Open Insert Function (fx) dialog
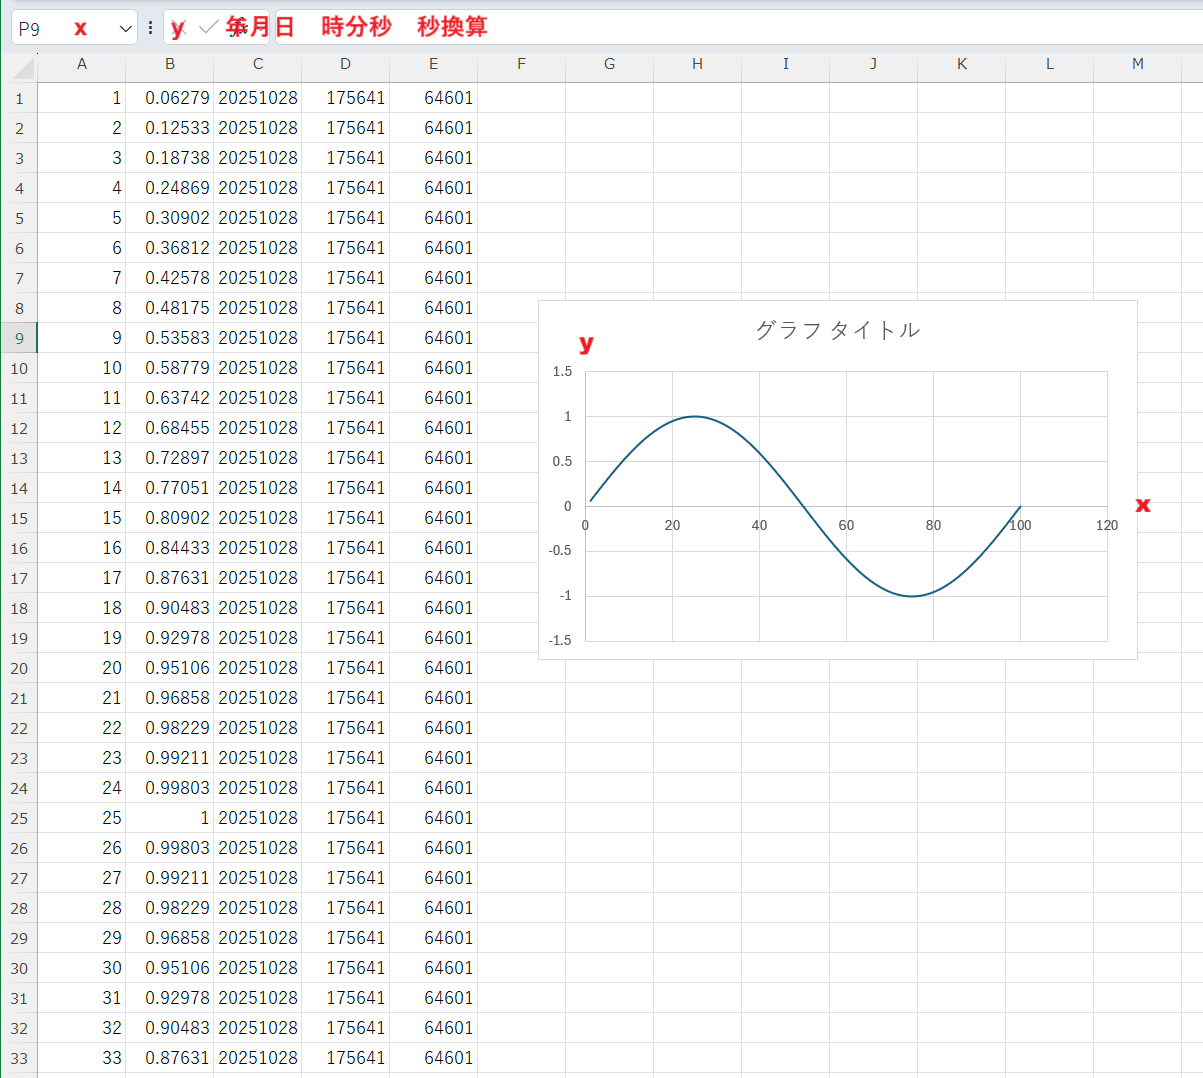 pyautogui.click(x=238, y=28)
